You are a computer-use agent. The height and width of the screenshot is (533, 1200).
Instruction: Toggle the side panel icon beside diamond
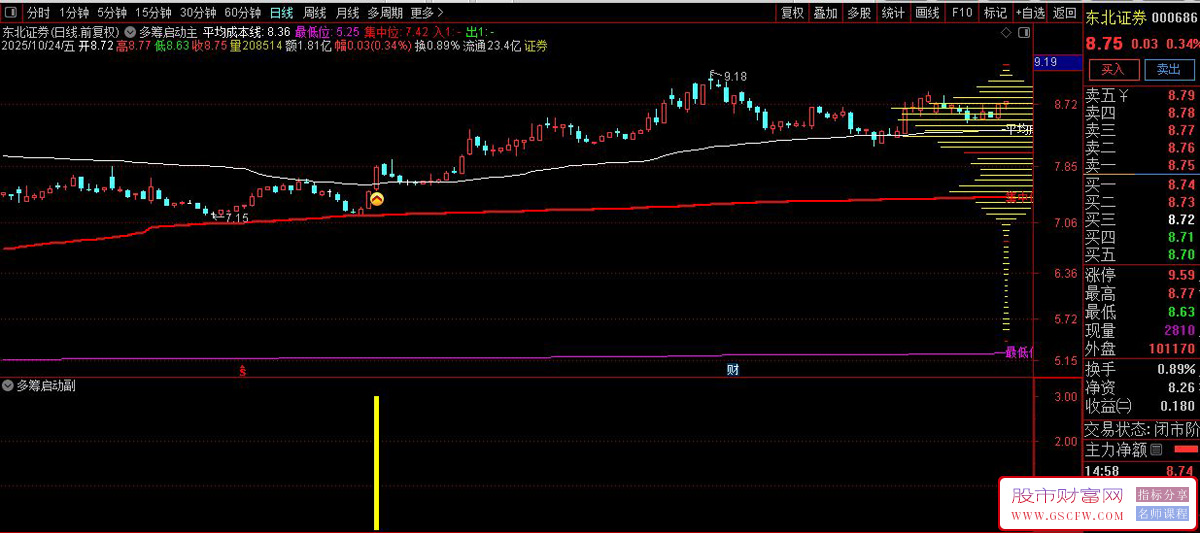click(1024, 32)
